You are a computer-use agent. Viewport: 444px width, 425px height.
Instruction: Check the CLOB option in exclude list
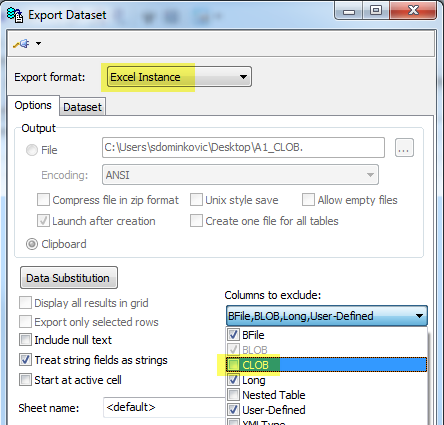click(x=233, y=365)
